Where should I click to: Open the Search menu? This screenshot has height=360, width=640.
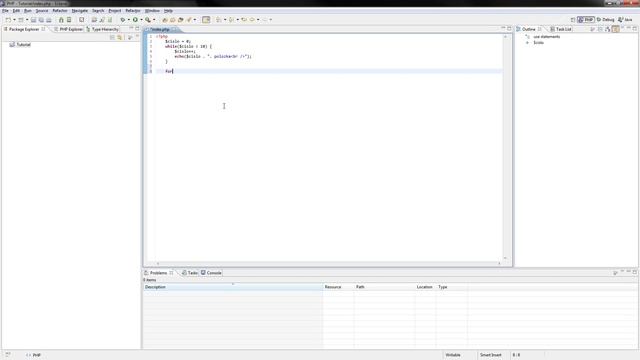tap(98, 11)
